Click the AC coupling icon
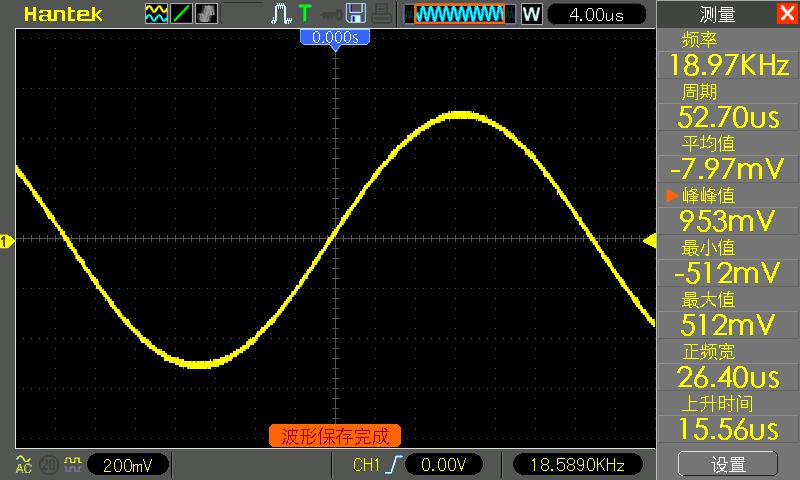This screenshot has width=800, height=480. pyautogui.click(x=23, y=464)
